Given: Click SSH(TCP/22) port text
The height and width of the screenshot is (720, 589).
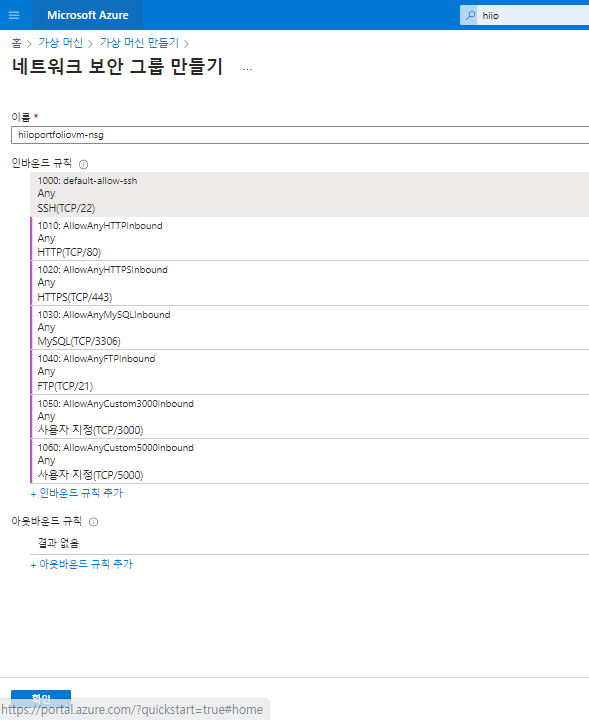Looking at the screenshot, I should pos(66,208).
